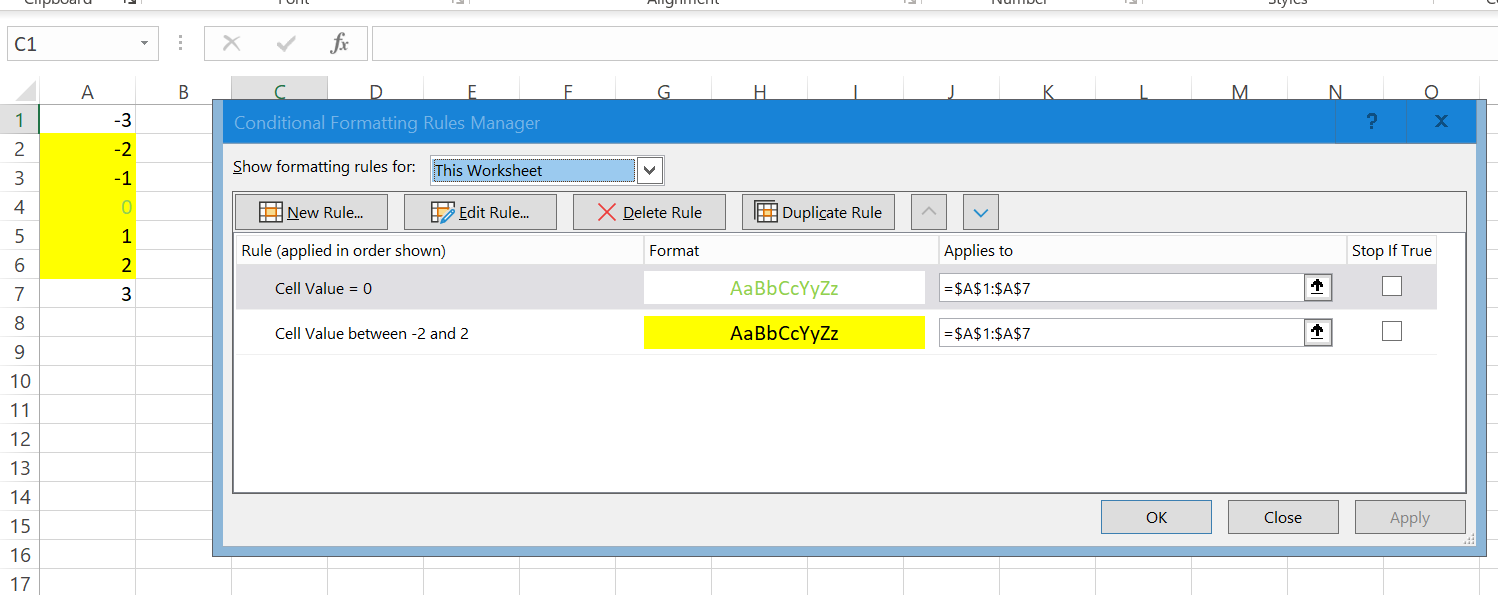Screen dimensions: 1498x595
Task: Expand Show formatting rules for dropdown
Action: pos(650,170)
